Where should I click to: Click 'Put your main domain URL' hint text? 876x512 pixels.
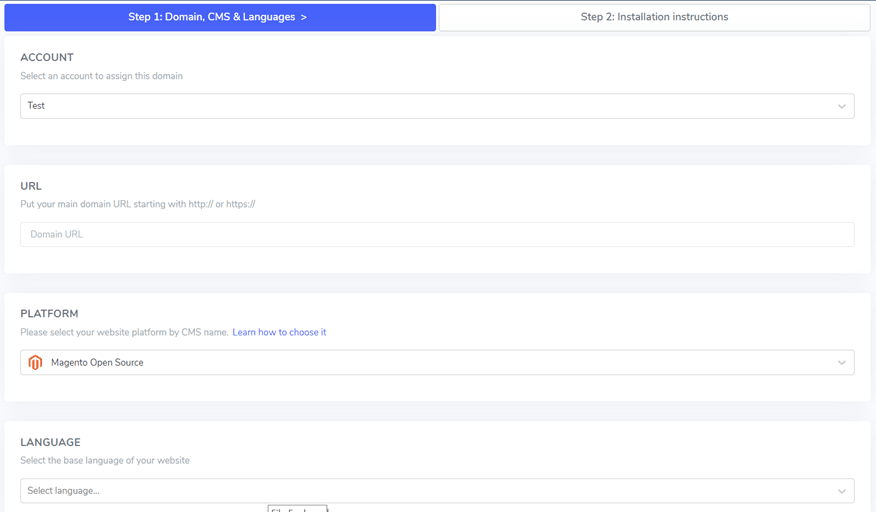point(138,204)
